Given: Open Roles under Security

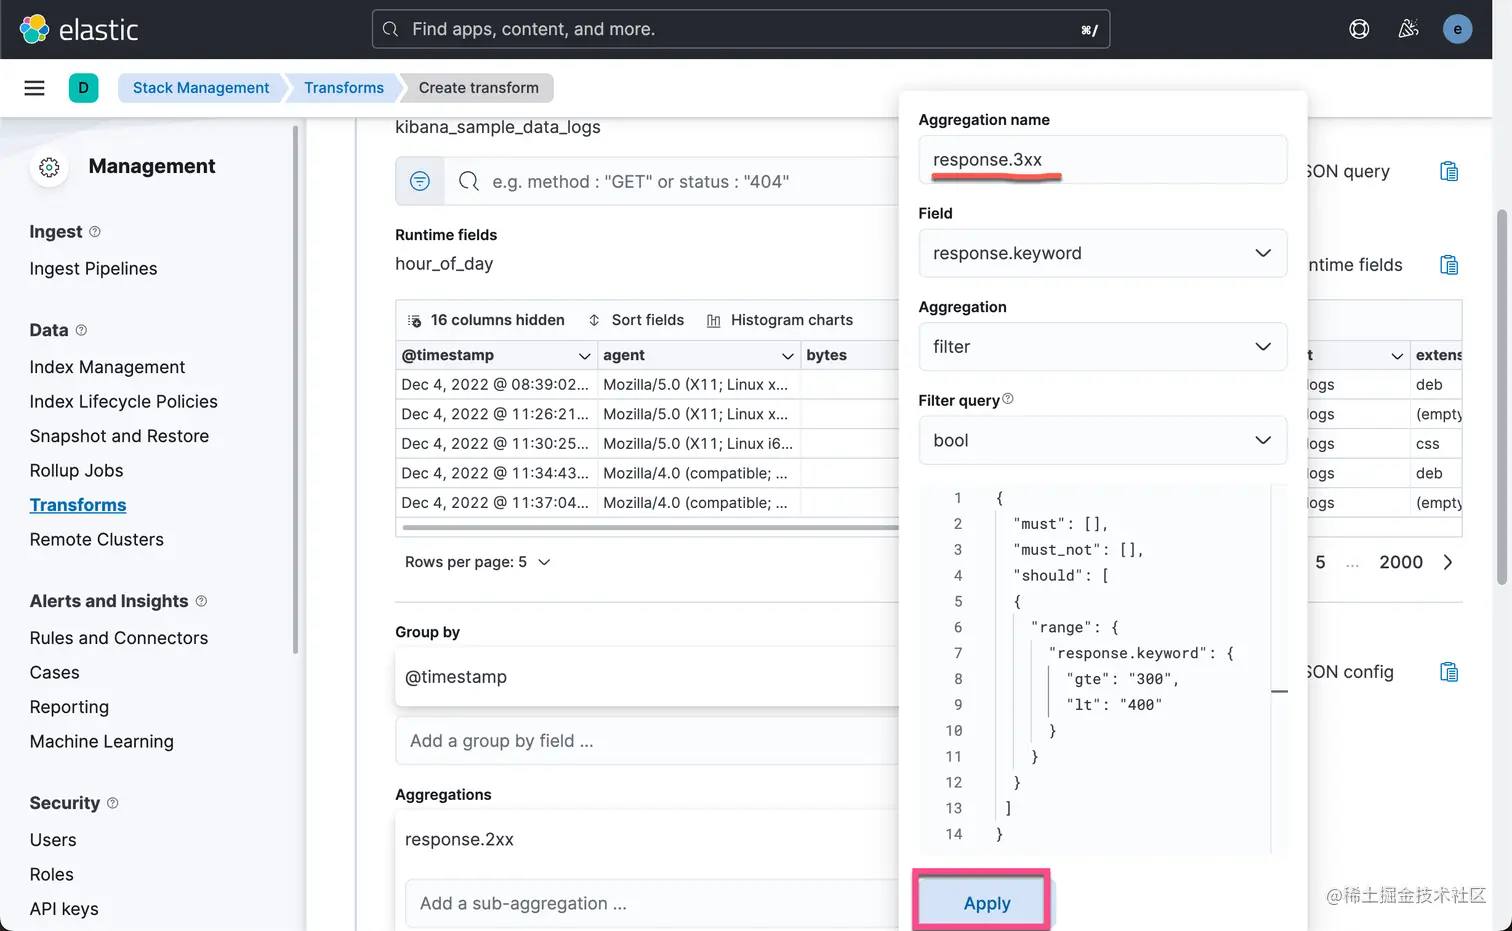Looking at the screenshot, I should (51, 874).
